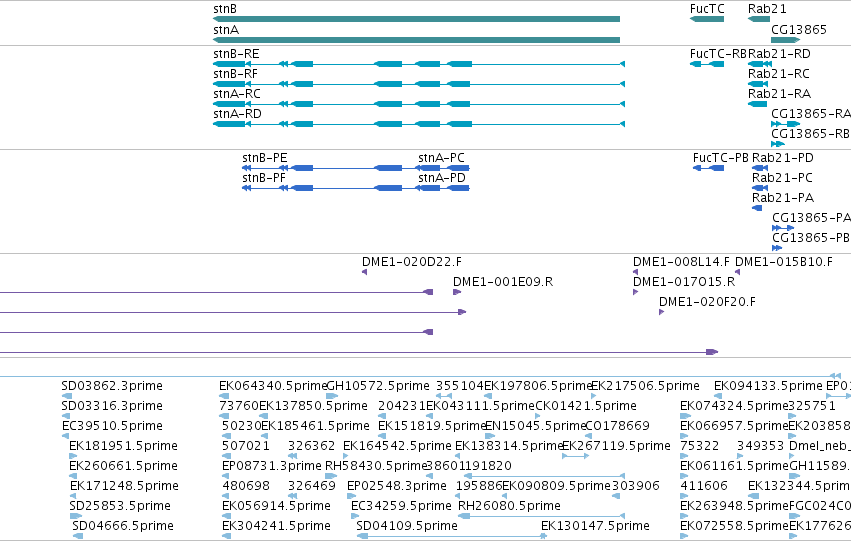Click the DME1-020F20.F clone label

click(x=707, y=302)
